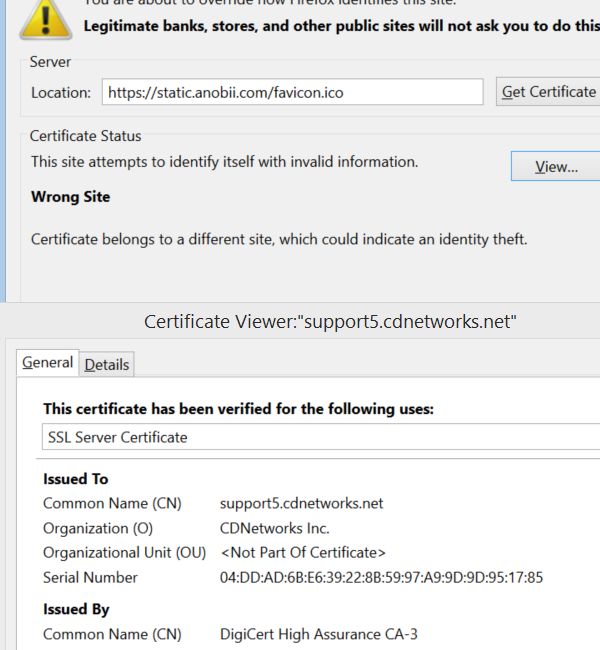Click 'Legitimate banks, stores' warning sentence
The width and height of the screenshot is (600, 650).
pyautogui.click(x=342, y=26)
